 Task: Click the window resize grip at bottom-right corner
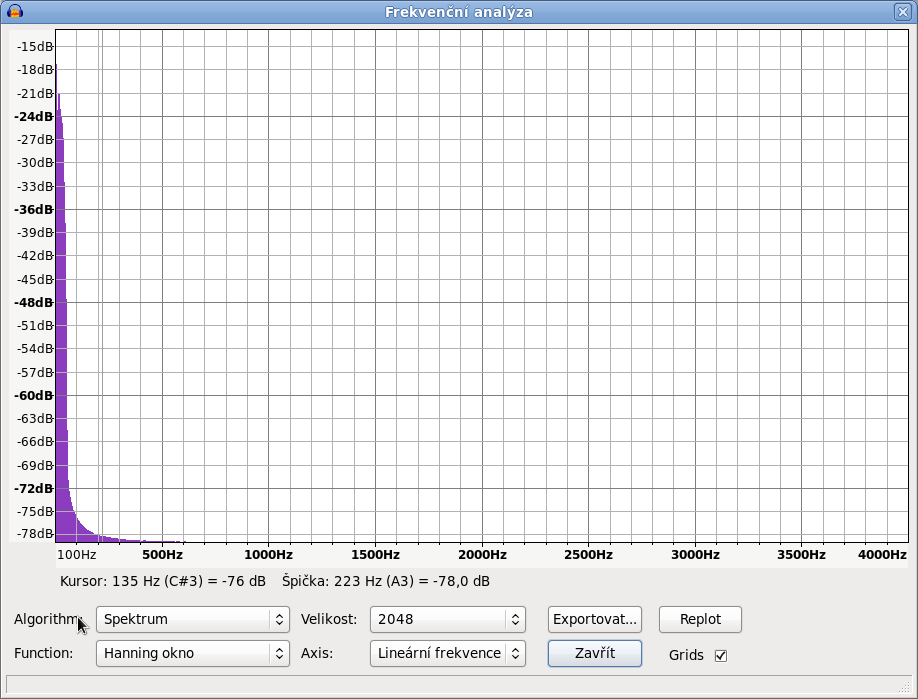(906, 685)
